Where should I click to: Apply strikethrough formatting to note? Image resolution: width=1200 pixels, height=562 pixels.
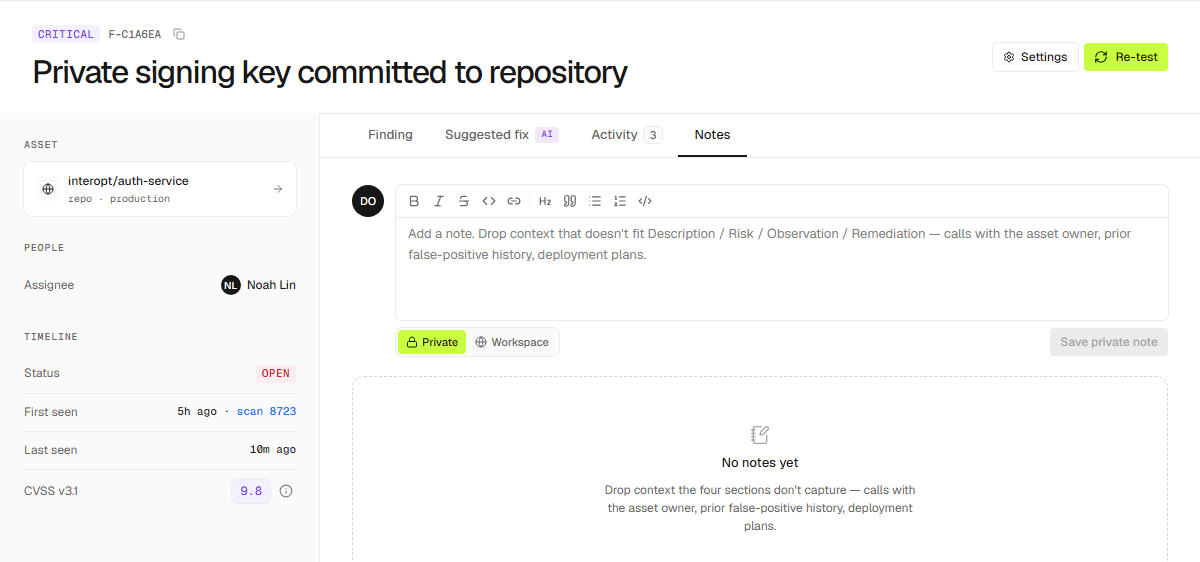click(464, 201)
